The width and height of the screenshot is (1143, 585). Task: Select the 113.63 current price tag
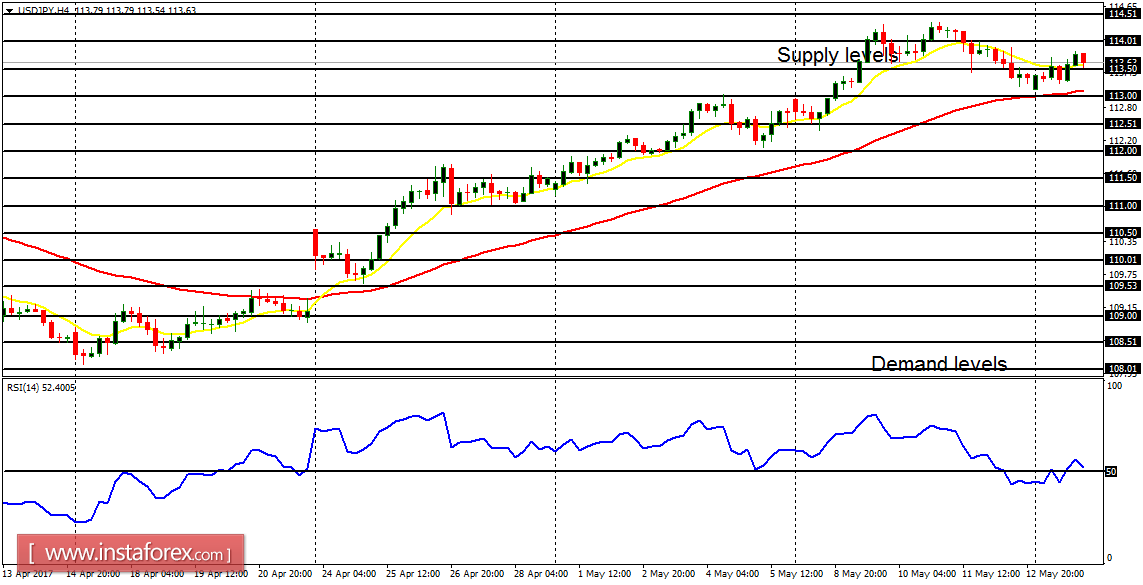1125,62
